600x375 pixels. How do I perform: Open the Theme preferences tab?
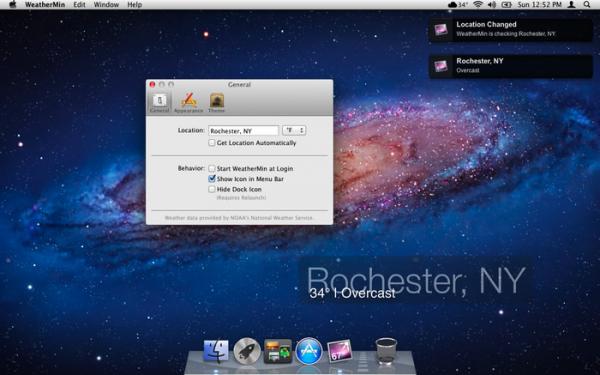[217, 102]
